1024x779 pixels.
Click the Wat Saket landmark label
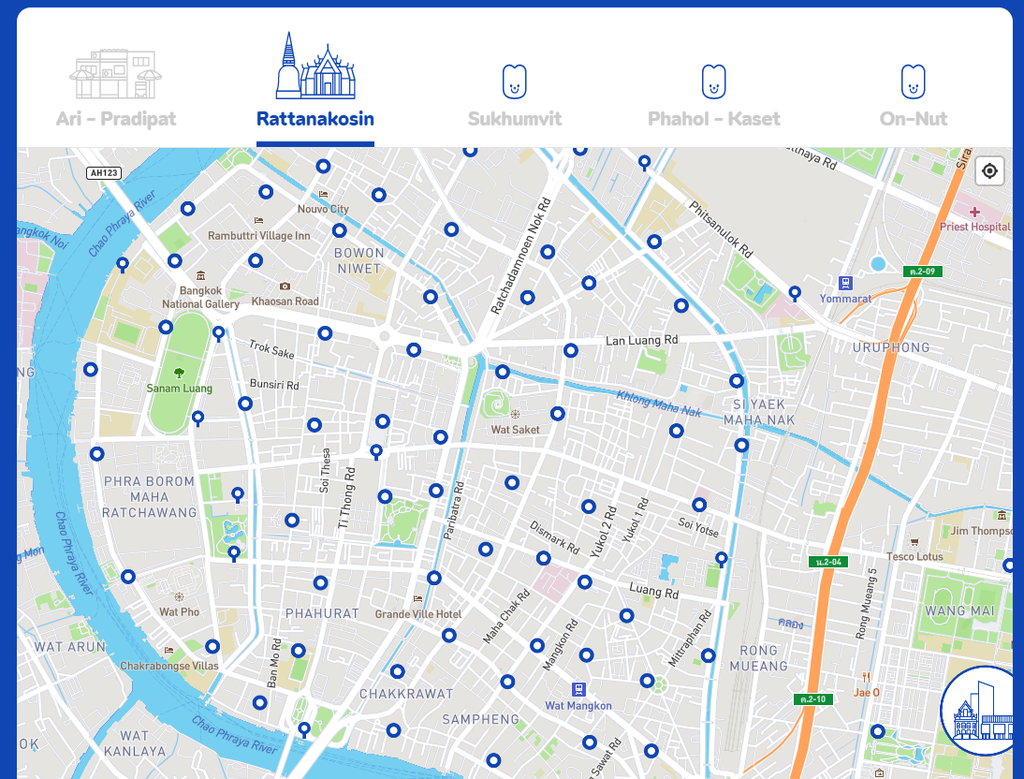point(515,430)
